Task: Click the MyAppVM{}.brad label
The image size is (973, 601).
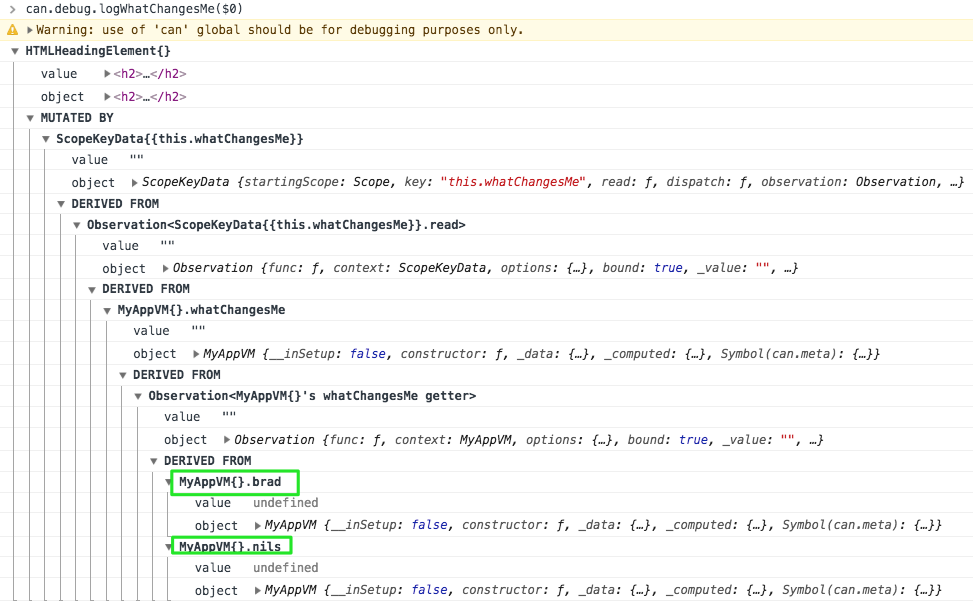Action: (x=230, y=482)
